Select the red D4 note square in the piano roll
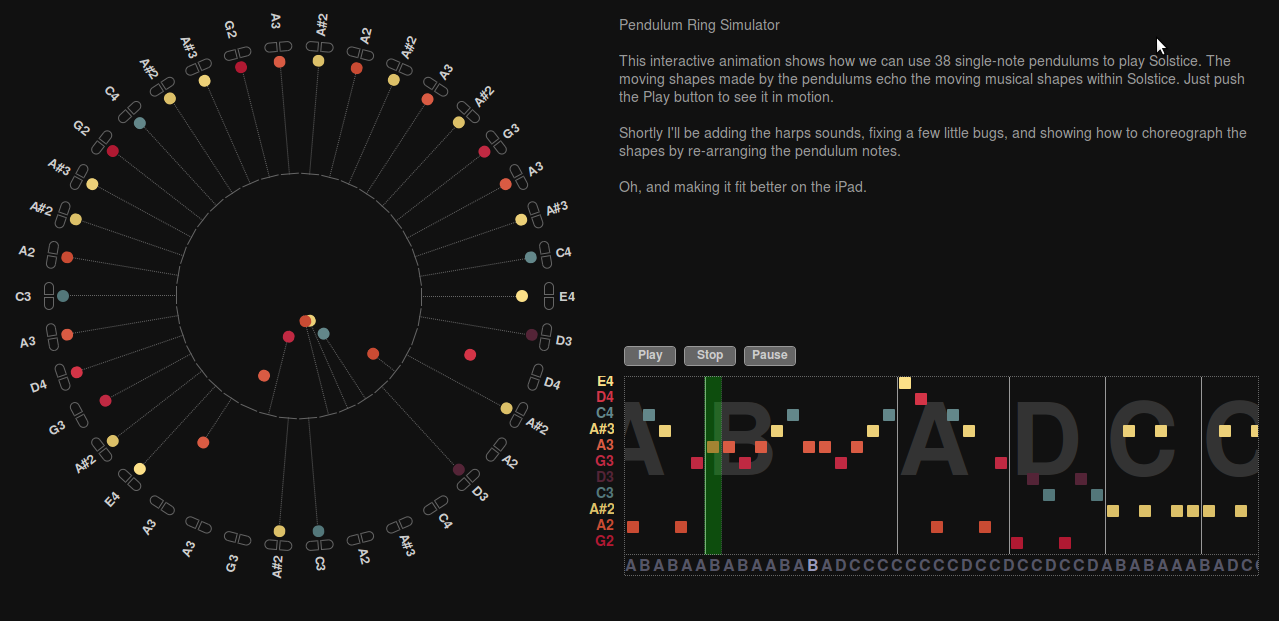Viewport: 1279px width, 621px height. (921, 399)
